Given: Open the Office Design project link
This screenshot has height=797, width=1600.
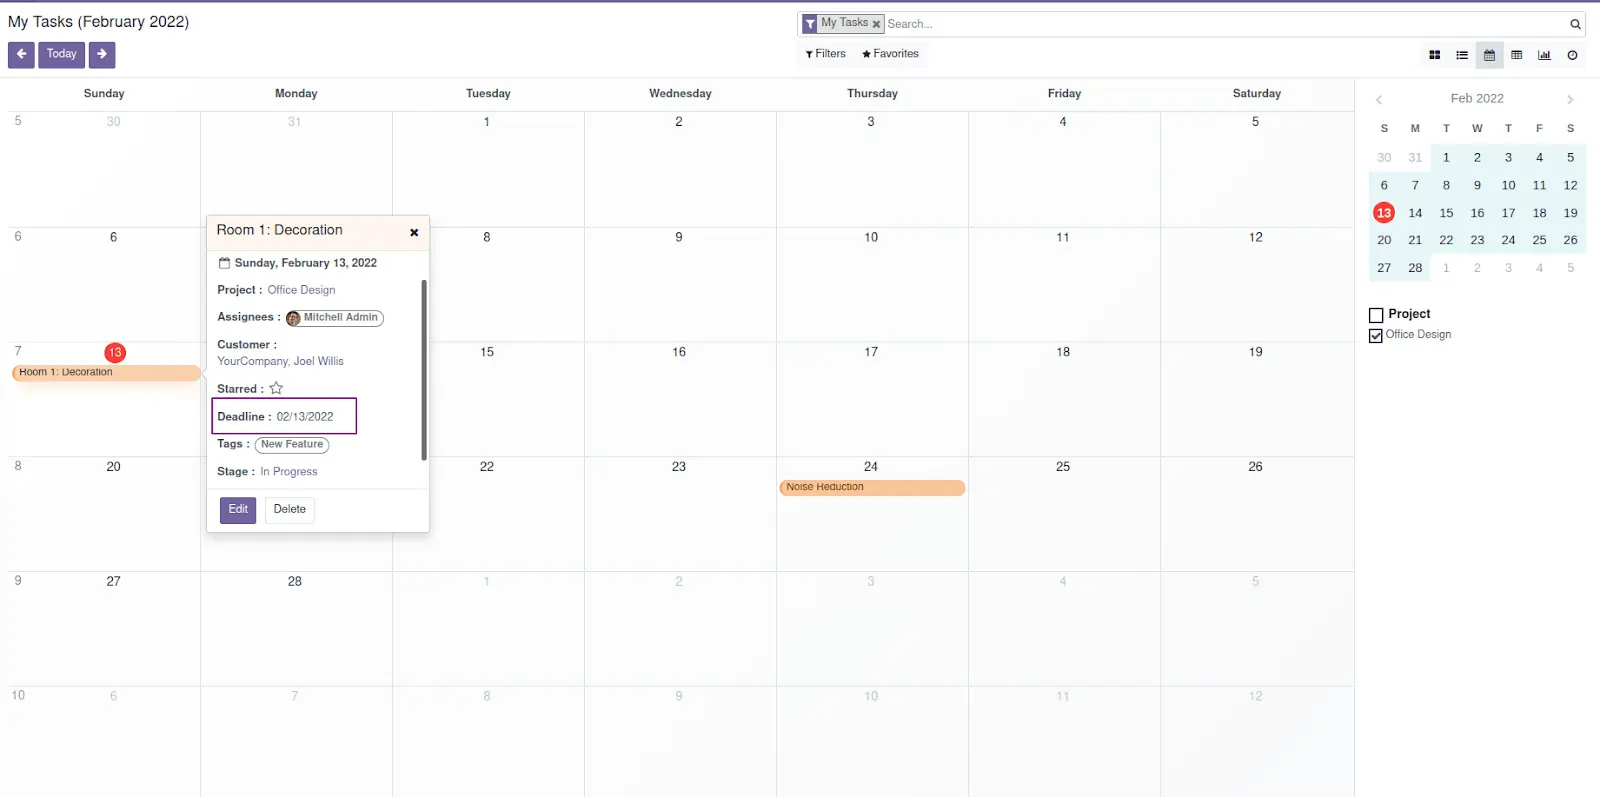Looking at the screenshot, I should tap(301, 290).
